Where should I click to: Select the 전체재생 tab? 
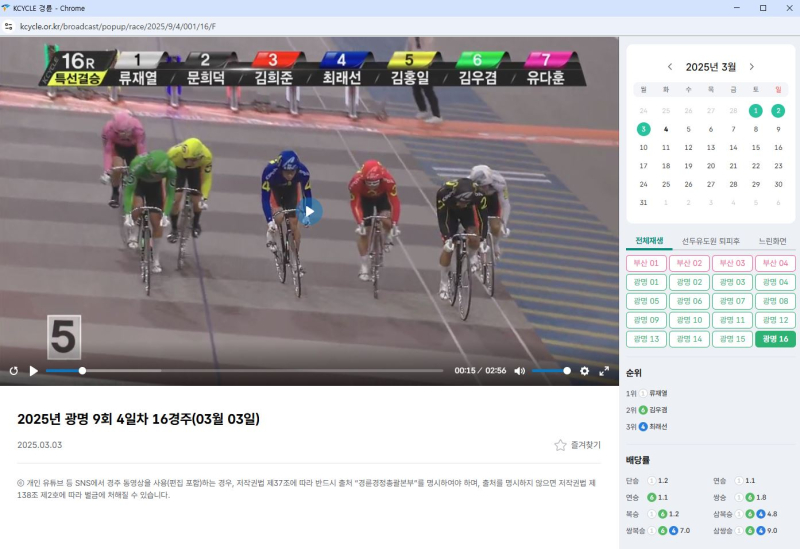point(649,241)
